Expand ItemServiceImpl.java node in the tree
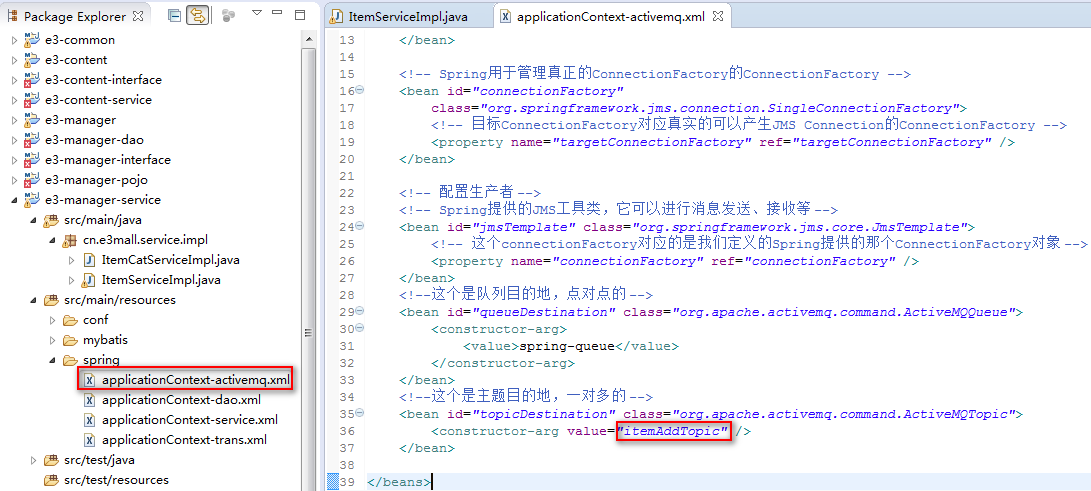The image size is (1091, 491). pyautogui.click(x=72, y=280)
